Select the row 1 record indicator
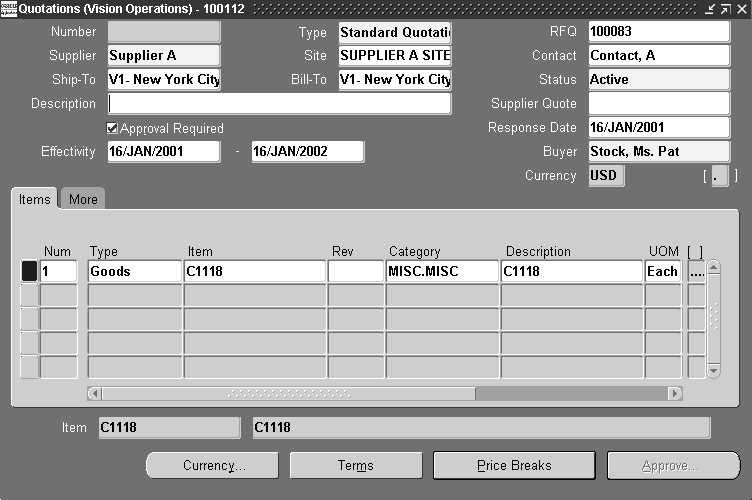This screenshot has height=500, width=752. click(x=29, y=271)
